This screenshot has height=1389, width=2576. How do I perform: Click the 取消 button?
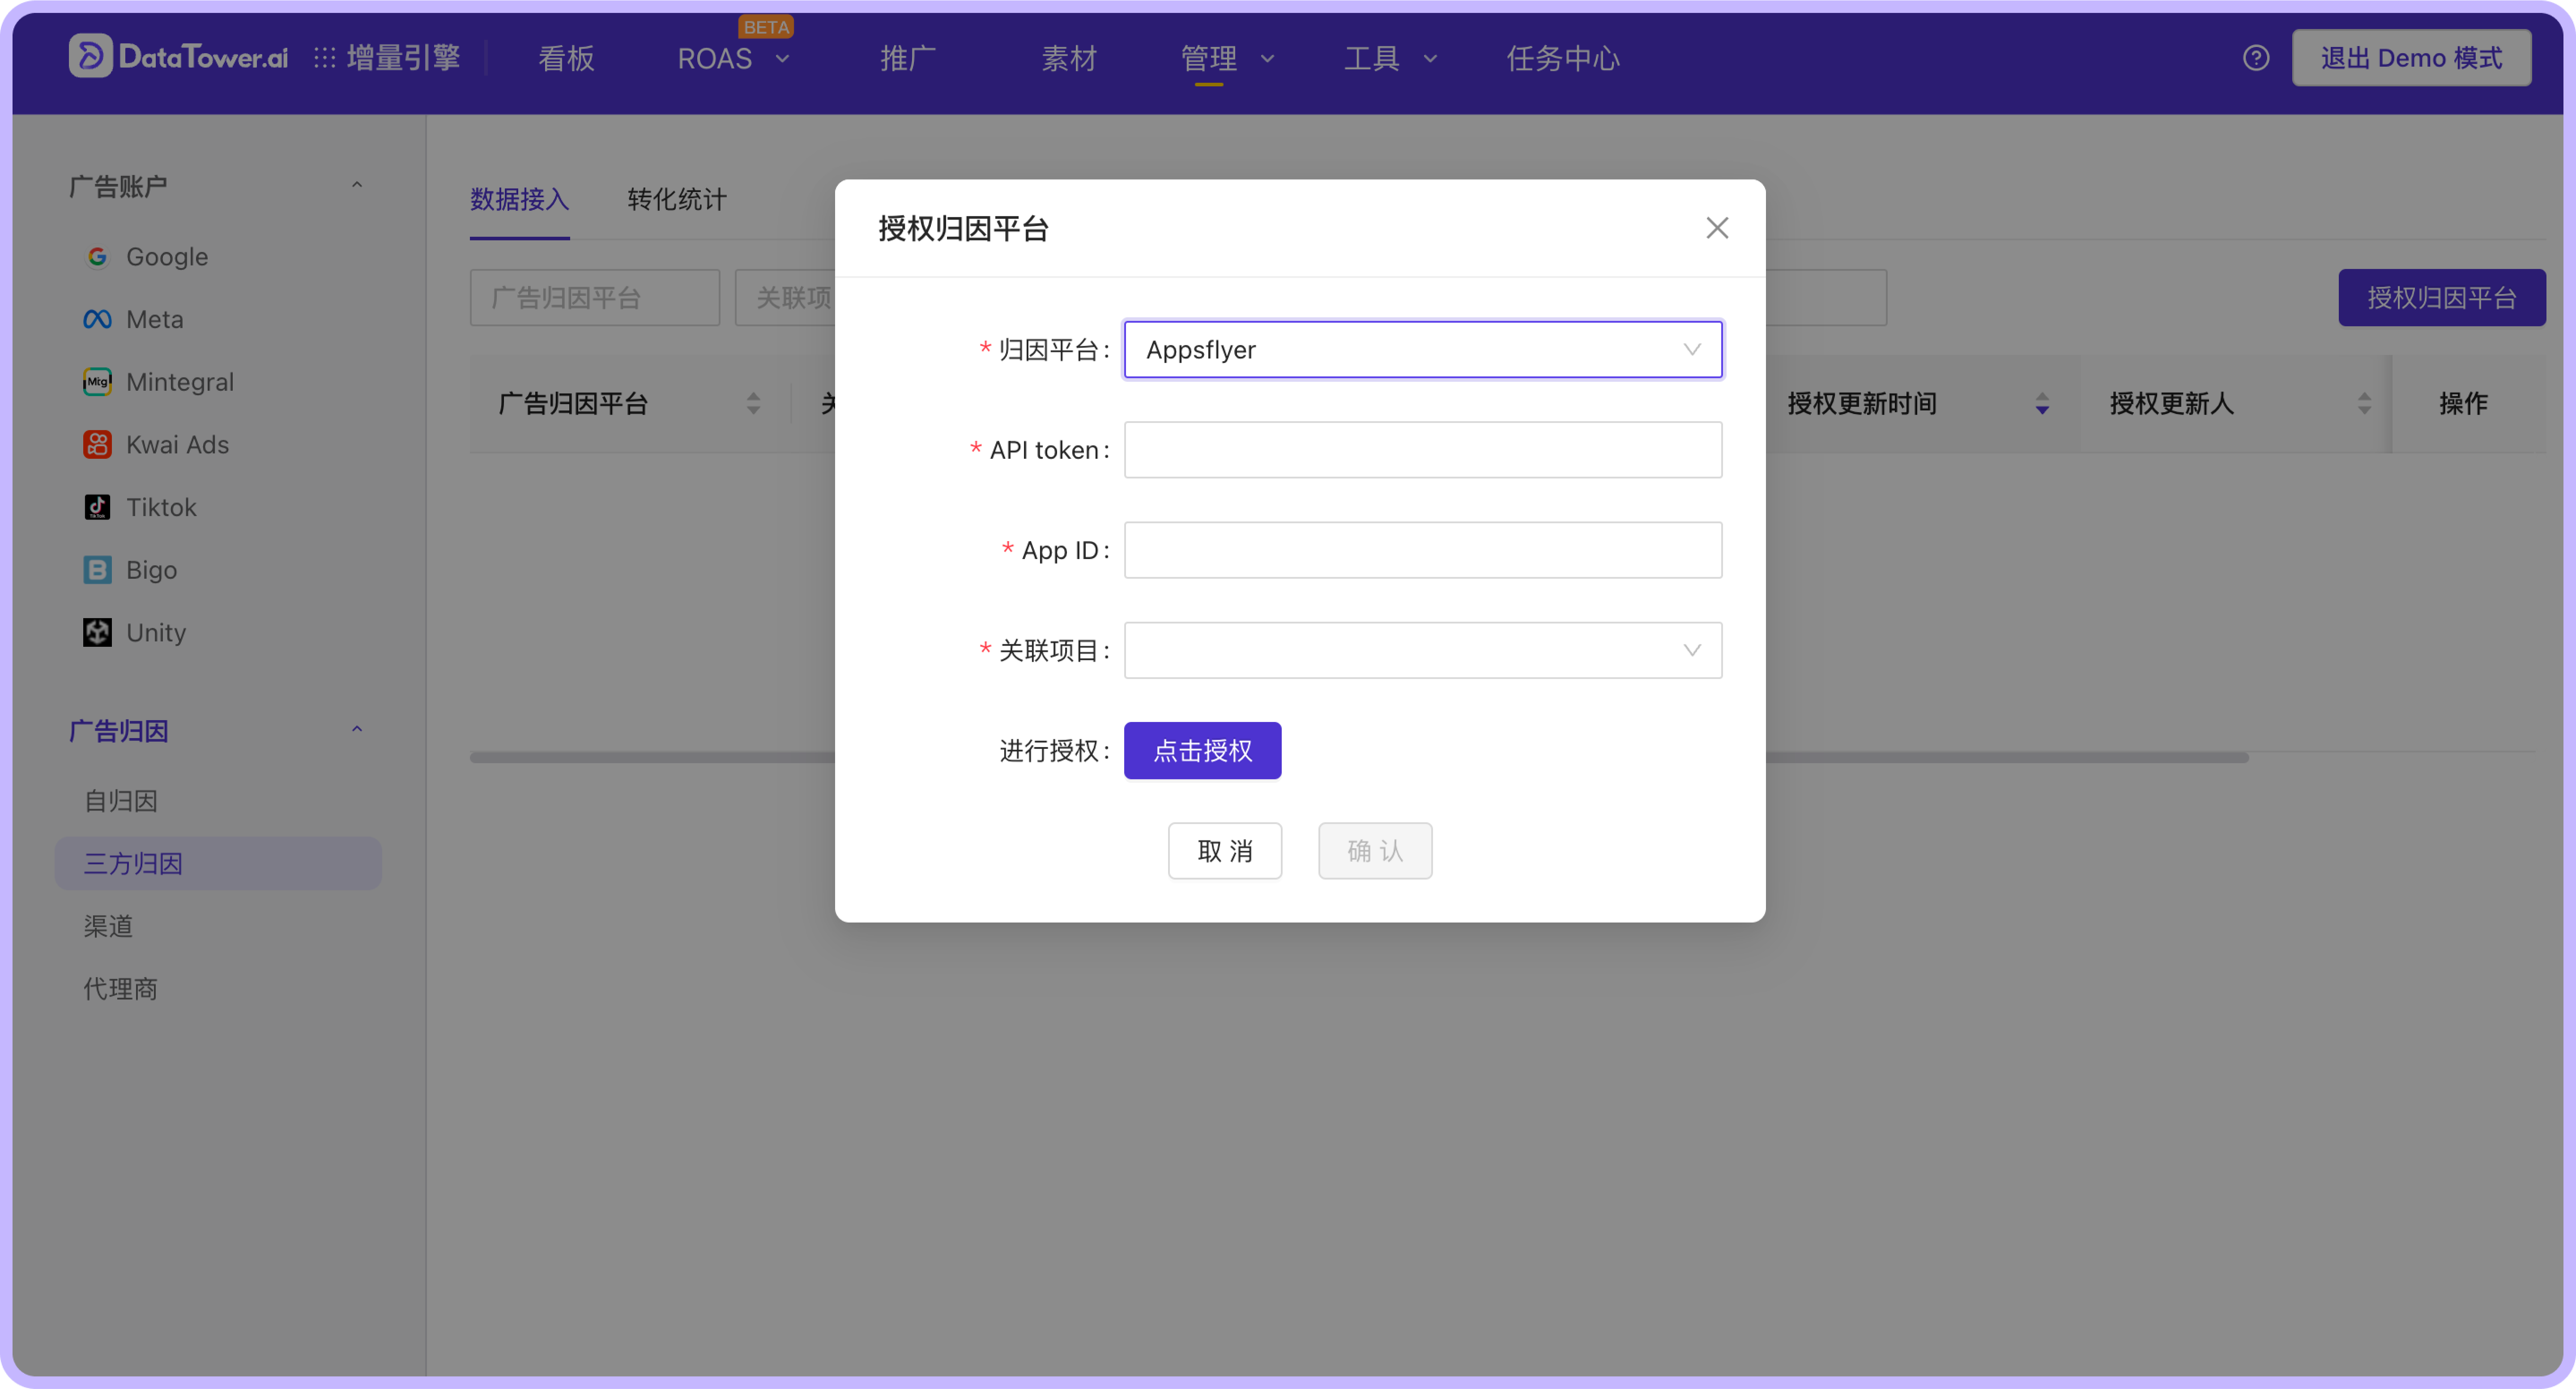click(x=1224, y=851)
